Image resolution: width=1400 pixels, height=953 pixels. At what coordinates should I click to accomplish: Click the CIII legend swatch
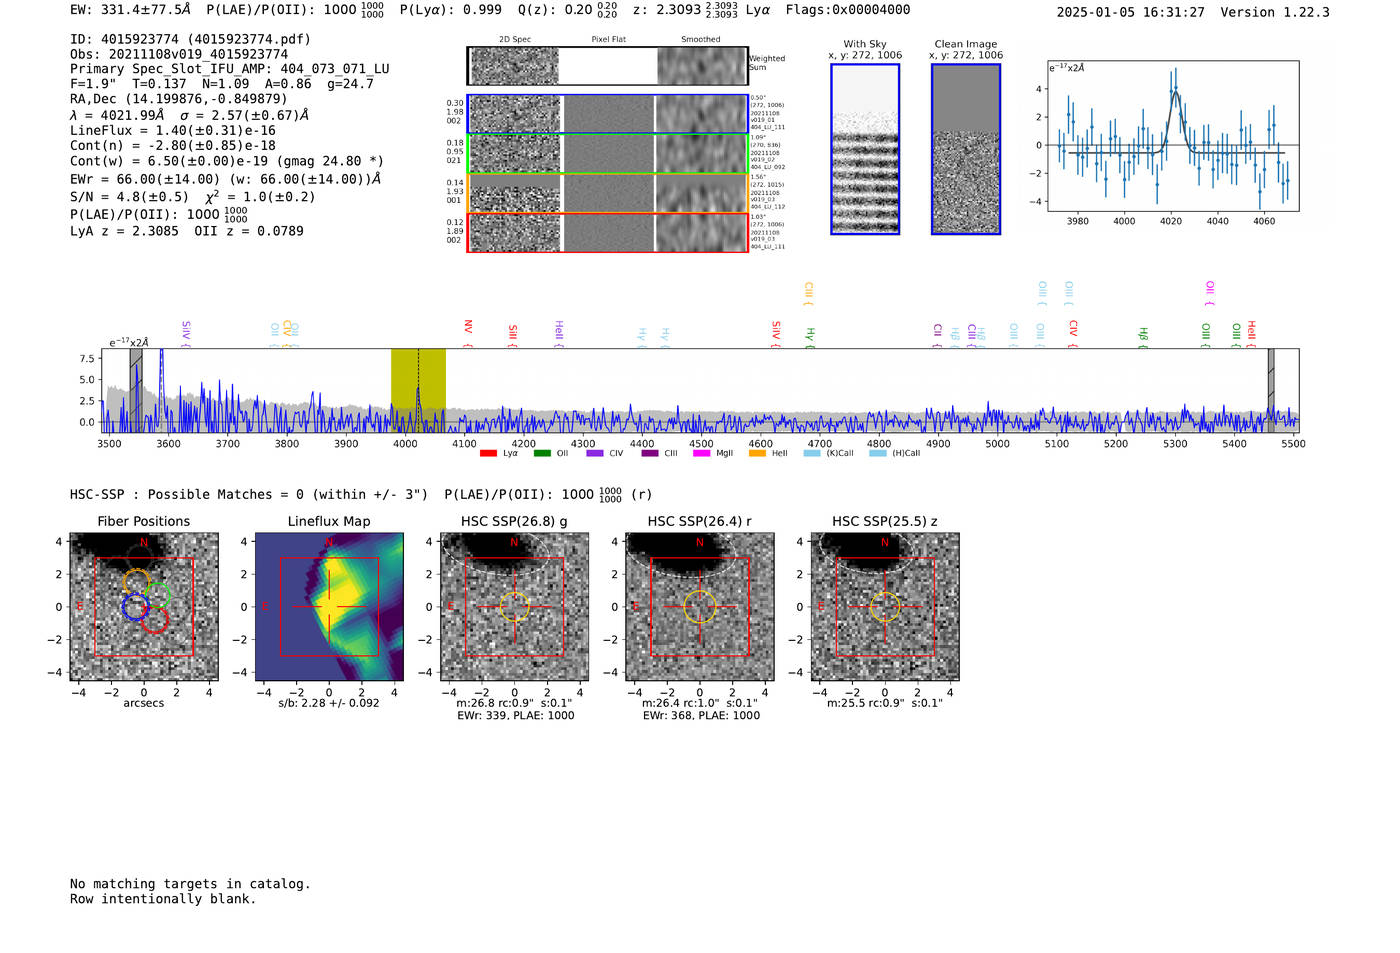(x=650, y=454)
